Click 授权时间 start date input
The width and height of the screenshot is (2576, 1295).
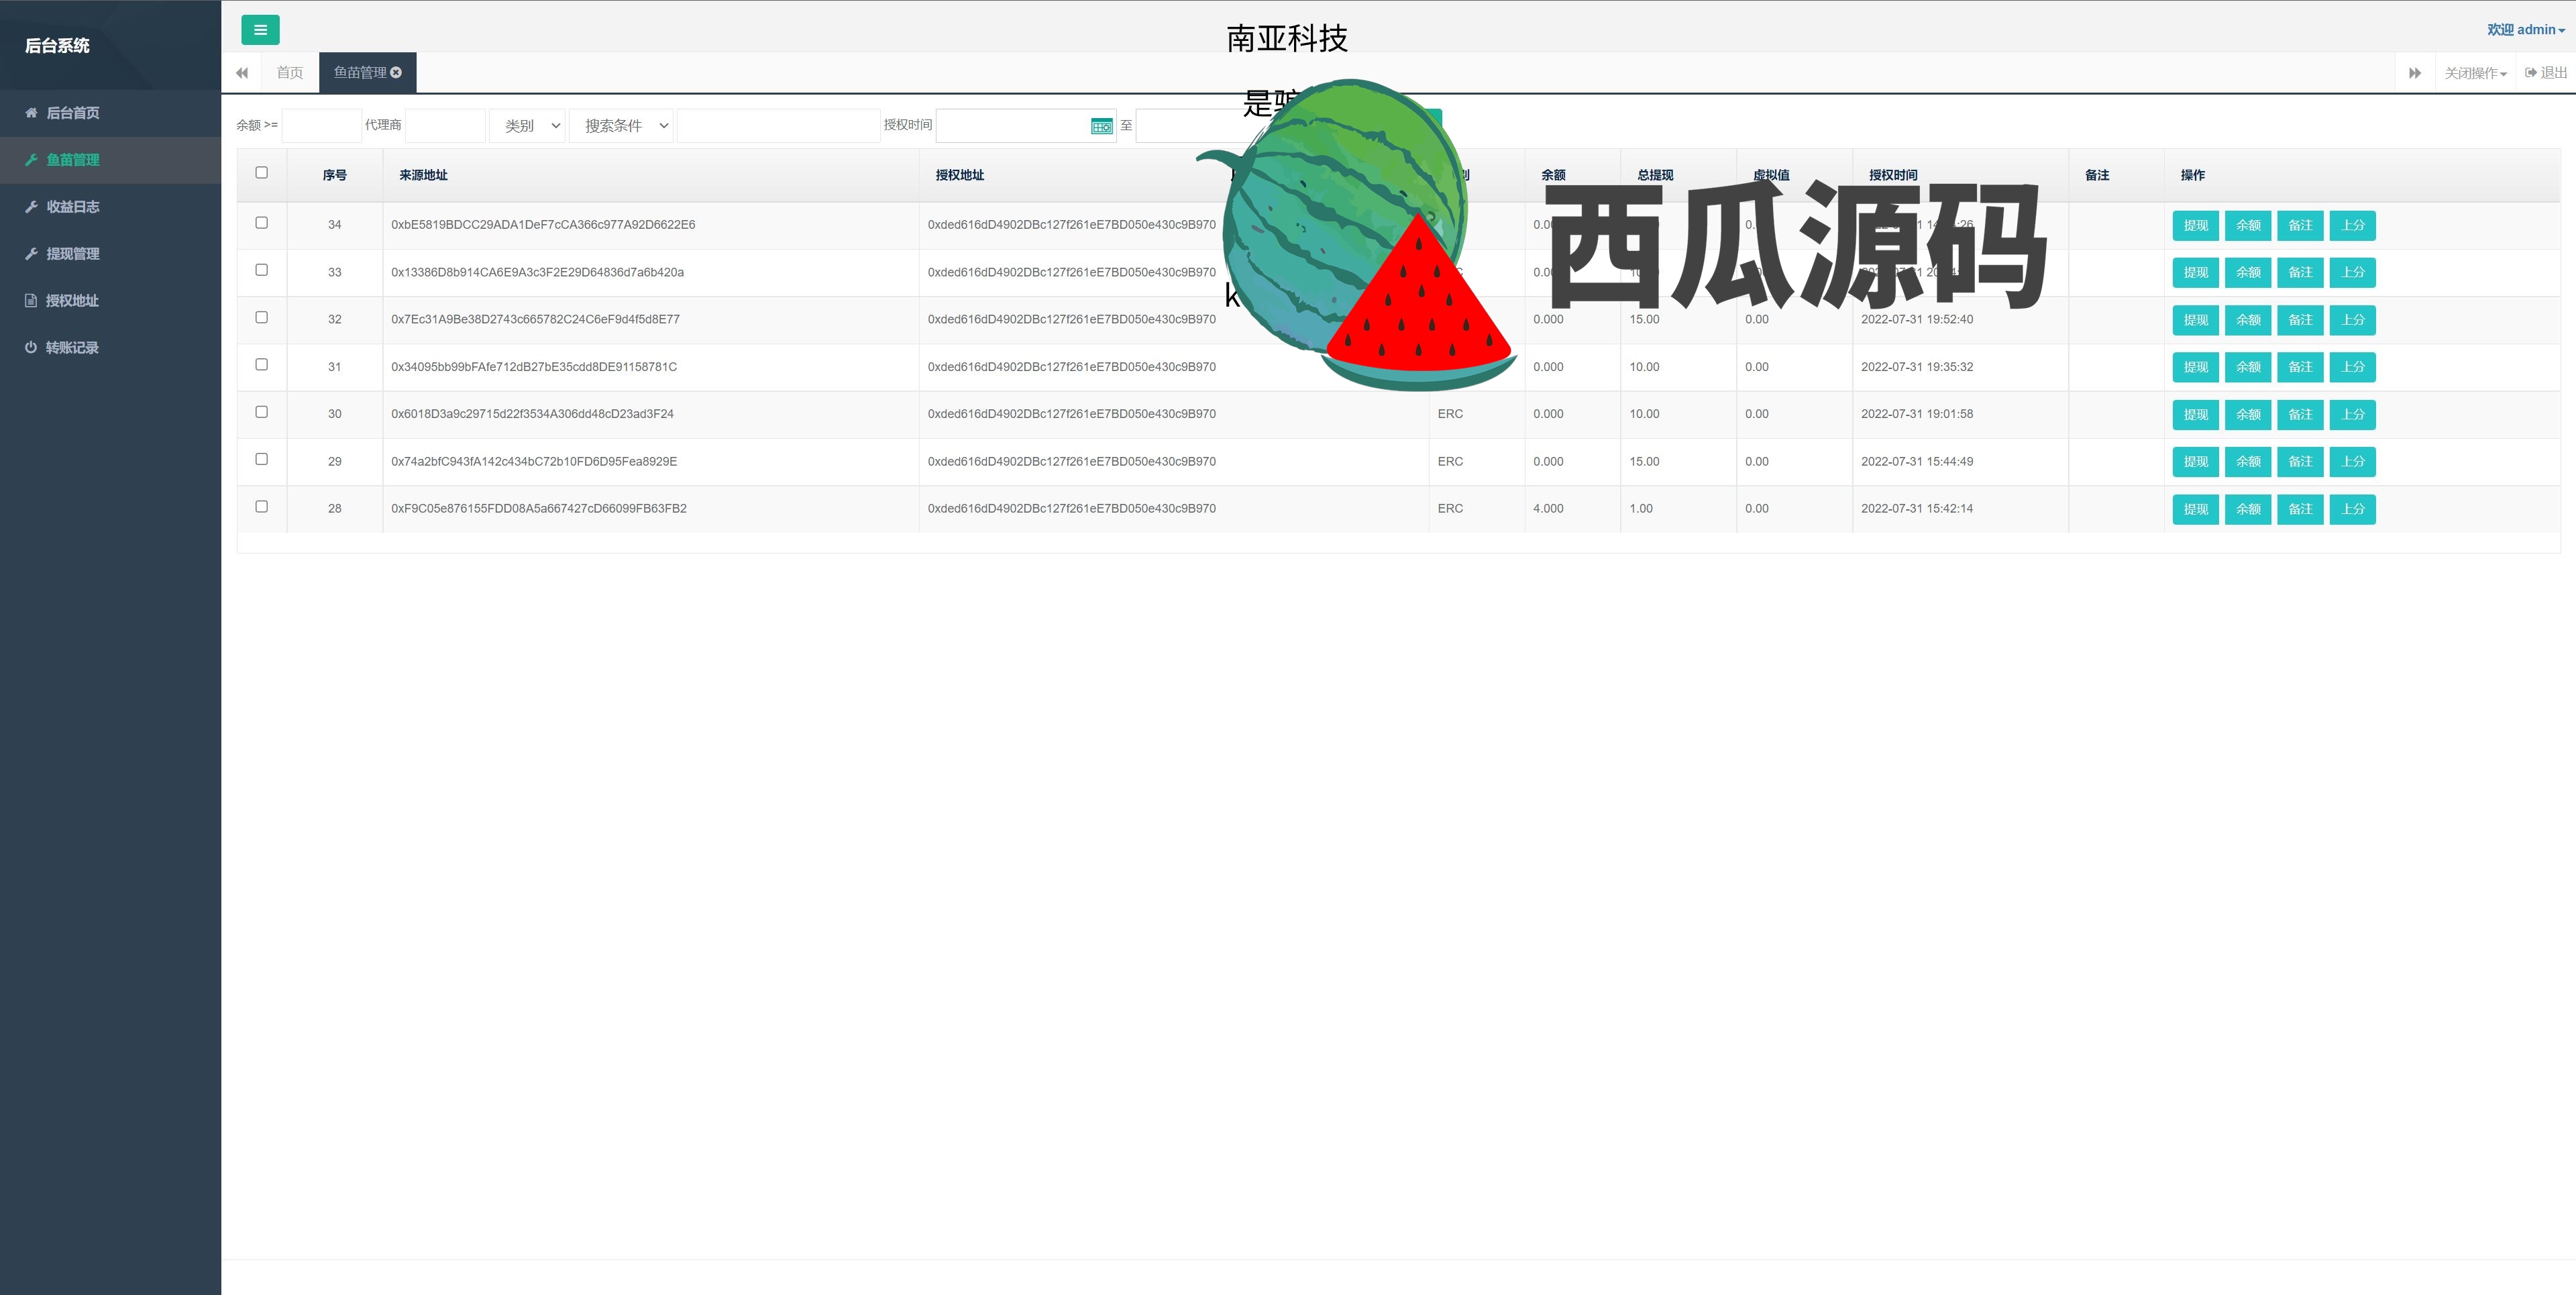1026,126
